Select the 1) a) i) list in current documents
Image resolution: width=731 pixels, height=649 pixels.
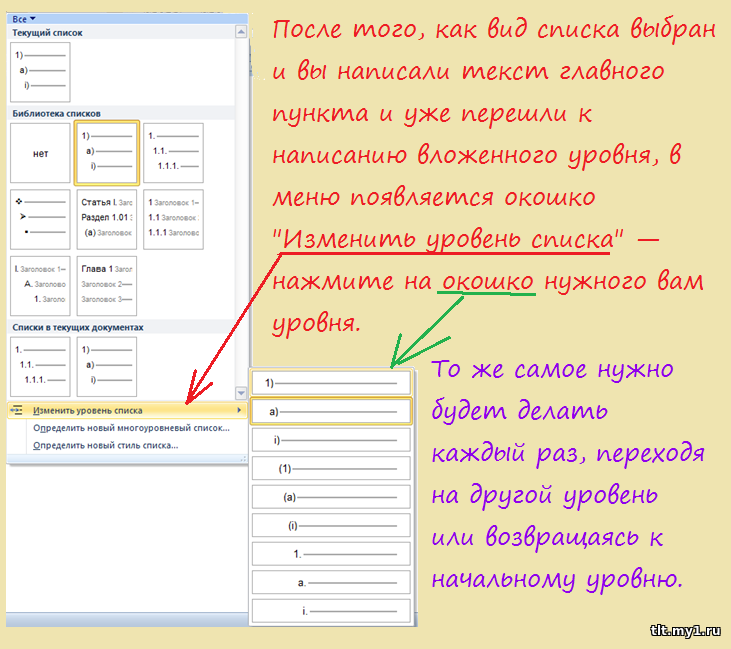(105, 366)
